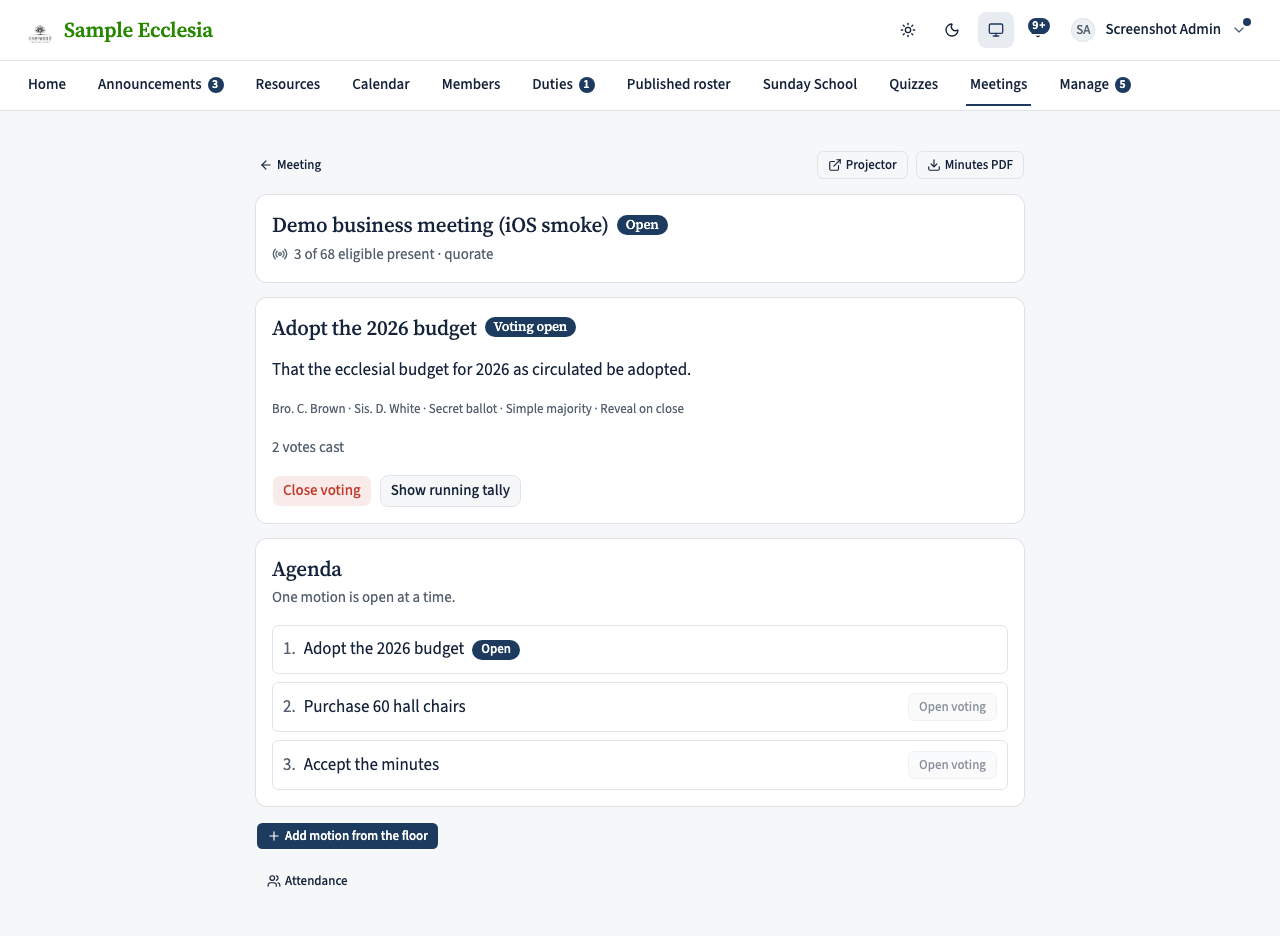Viewport: 1280px width, 936px height.
Task: Click the Screenshot Admin user name
Action: click(1163, 29)
